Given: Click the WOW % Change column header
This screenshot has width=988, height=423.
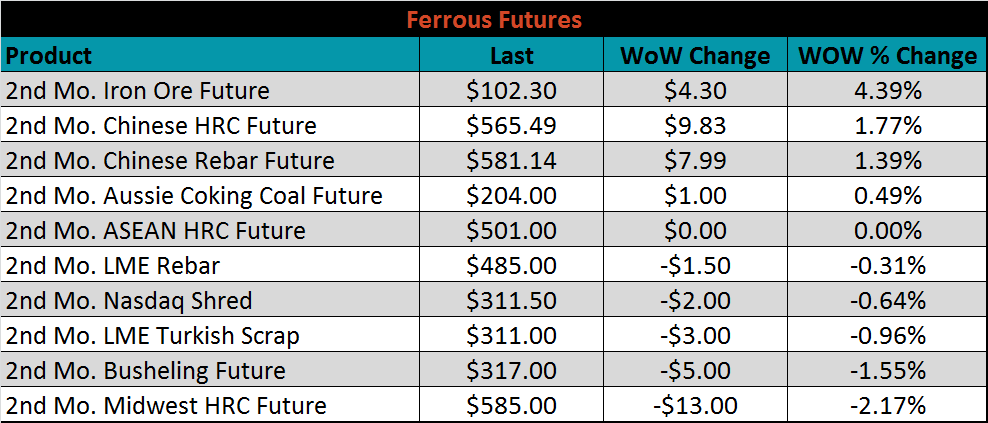Looking at the screenshot, I should [887, 55].
